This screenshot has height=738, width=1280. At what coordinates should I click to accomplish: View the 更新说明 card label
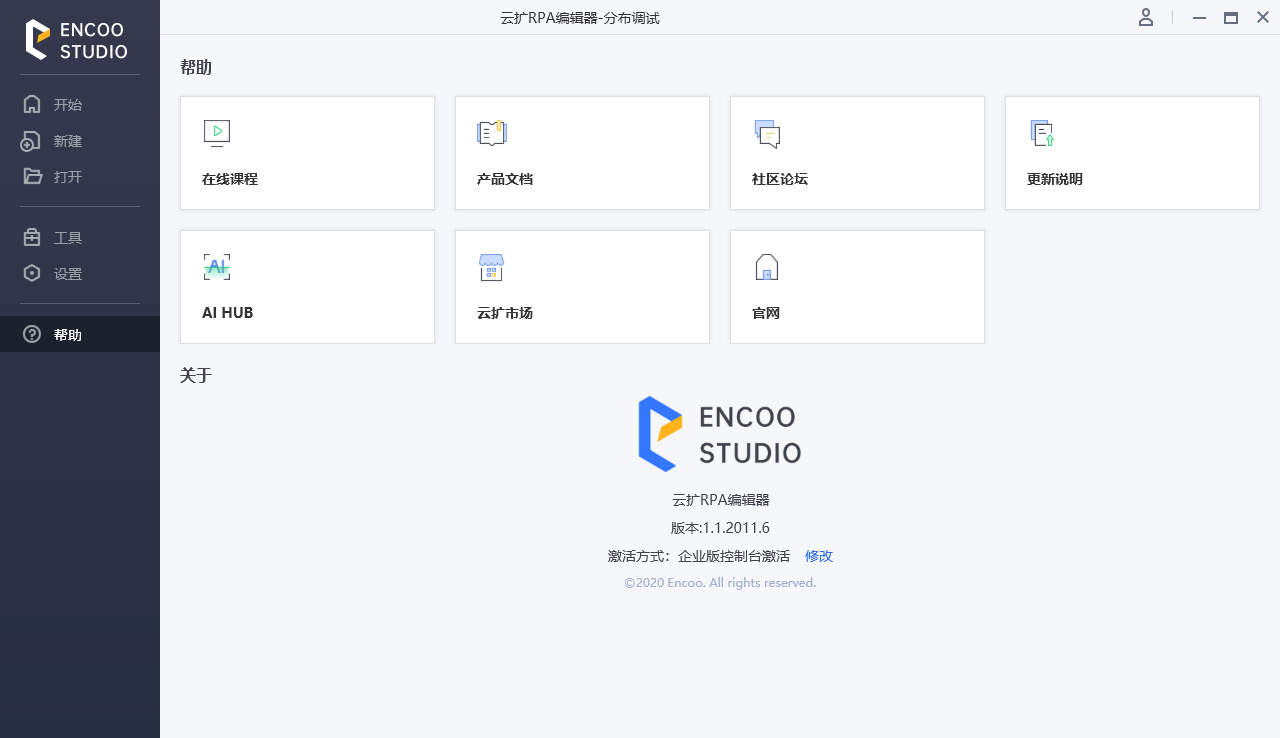tap(1055, 179)
